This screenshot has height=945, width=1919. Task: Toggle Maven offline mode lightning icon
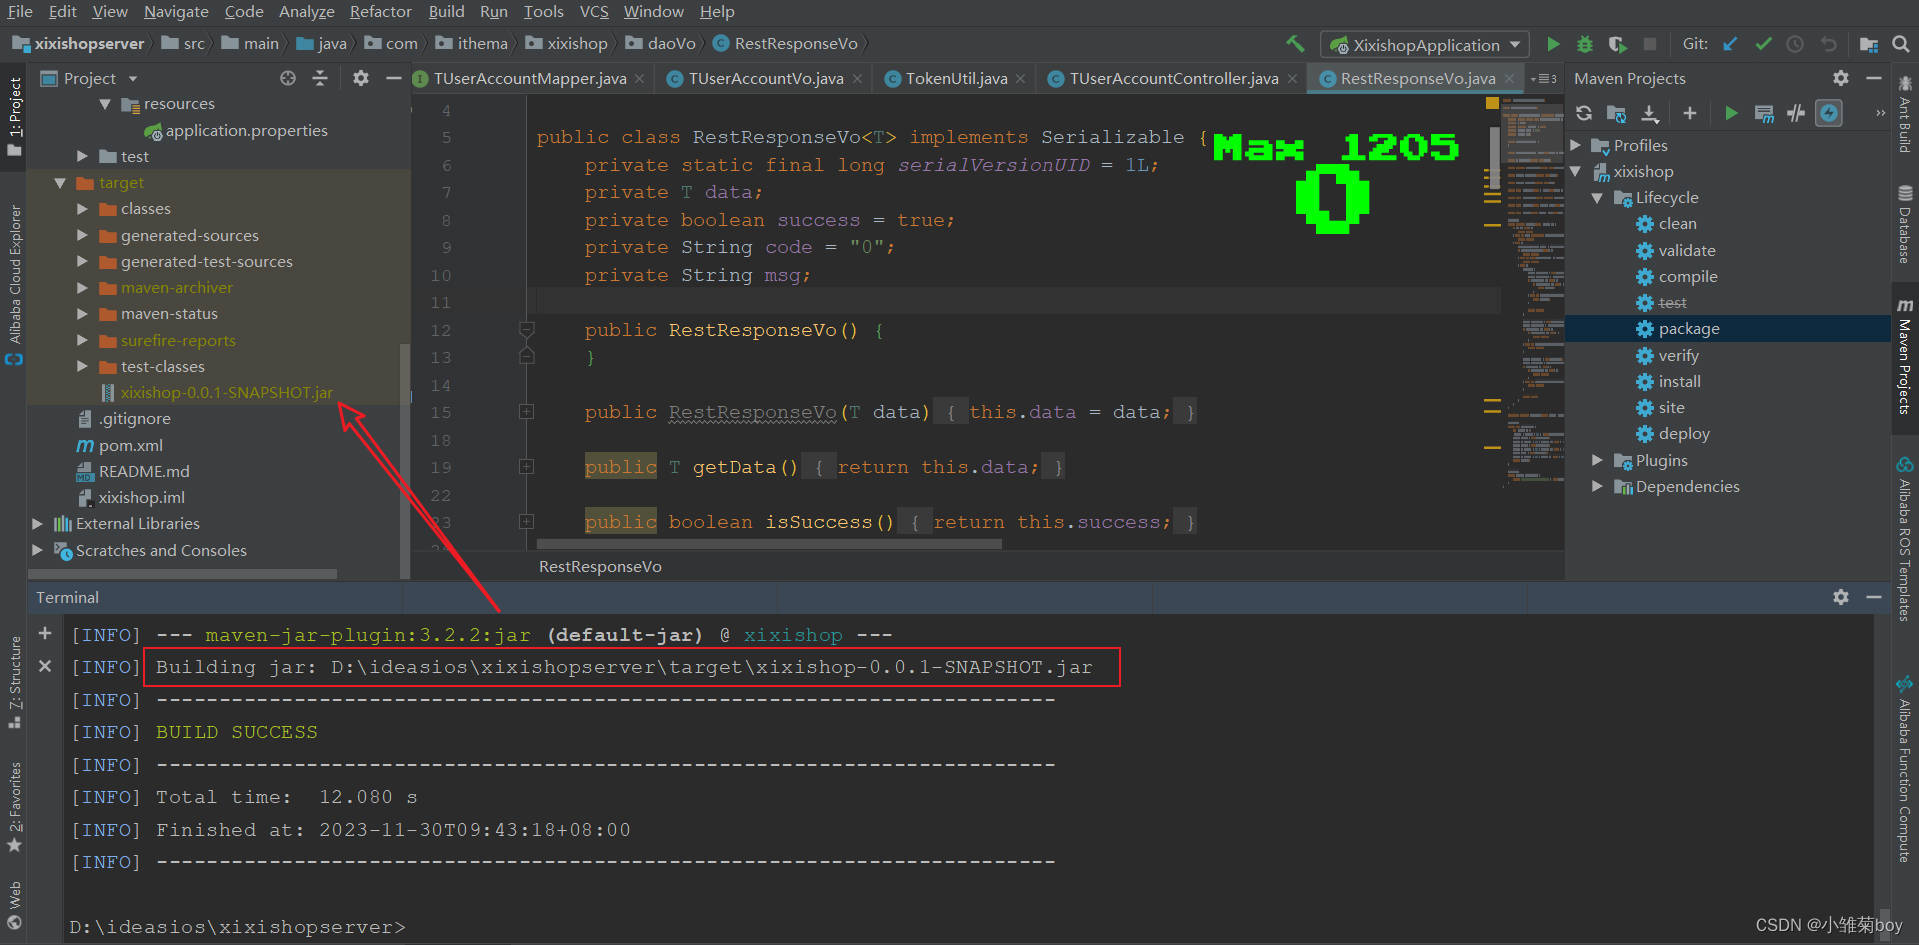coord(1829,113)
